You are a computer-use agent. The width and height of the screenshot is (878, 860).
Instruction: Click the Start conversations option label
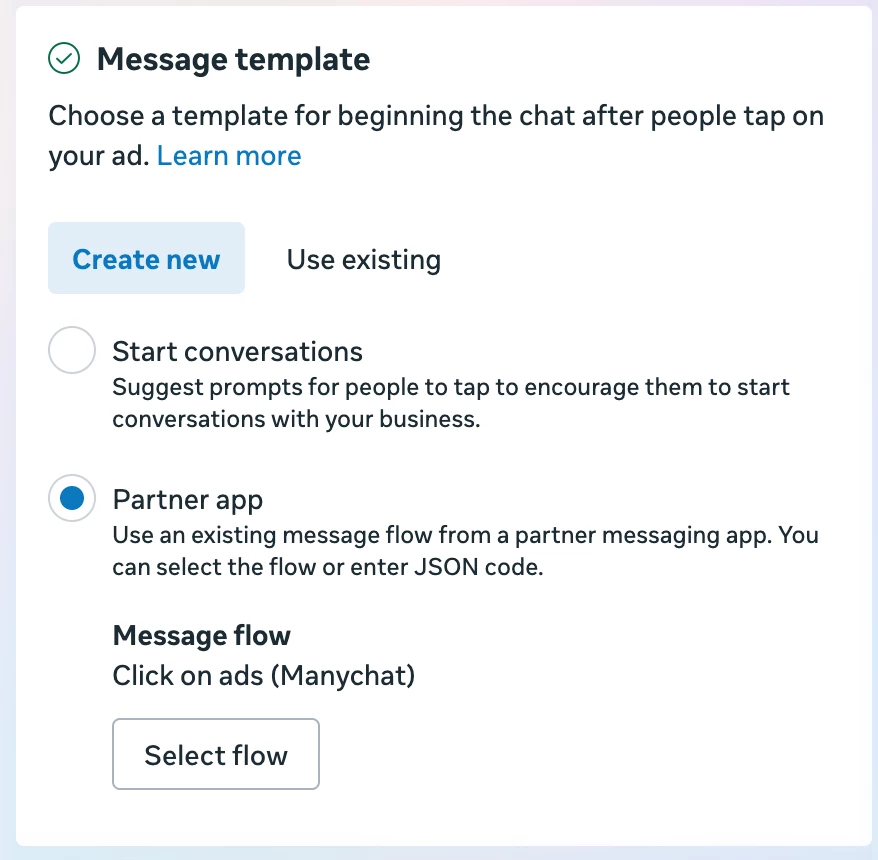237,351
